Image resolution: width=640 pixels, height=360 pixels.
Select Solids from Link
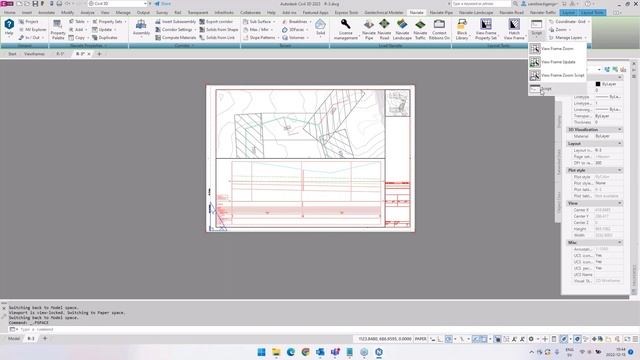click(x=217, y=38)
